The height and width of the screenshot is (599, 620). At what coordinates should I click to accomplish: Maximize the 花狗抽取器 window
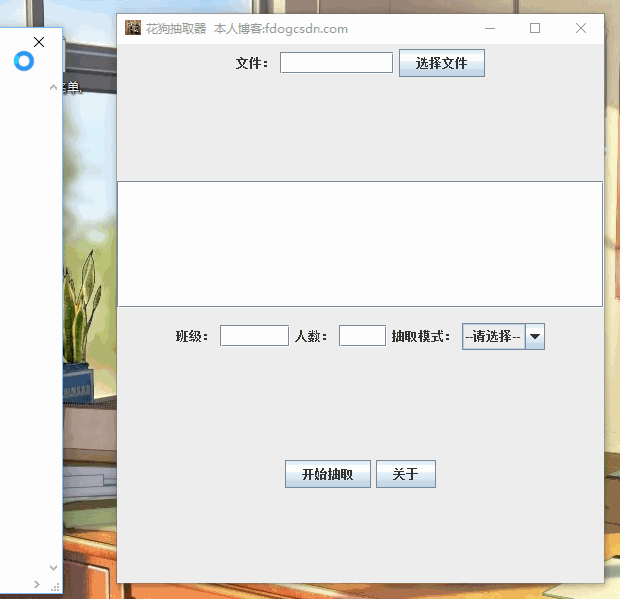tap(535, 28)
